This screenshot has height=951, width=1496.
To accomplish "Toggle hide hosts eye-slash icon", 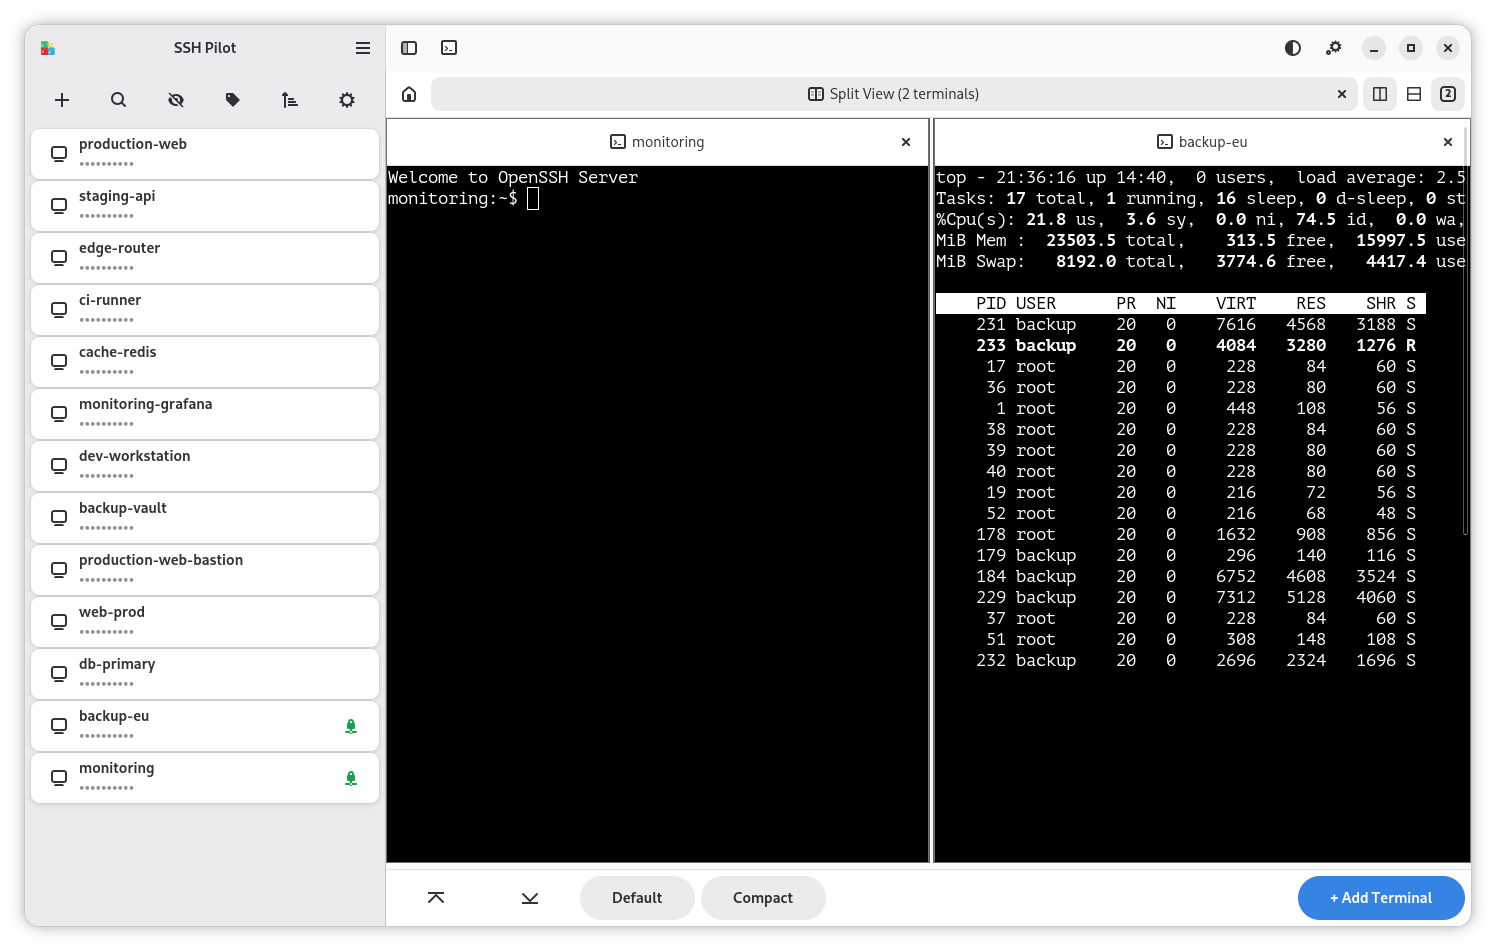I will 176,100.
